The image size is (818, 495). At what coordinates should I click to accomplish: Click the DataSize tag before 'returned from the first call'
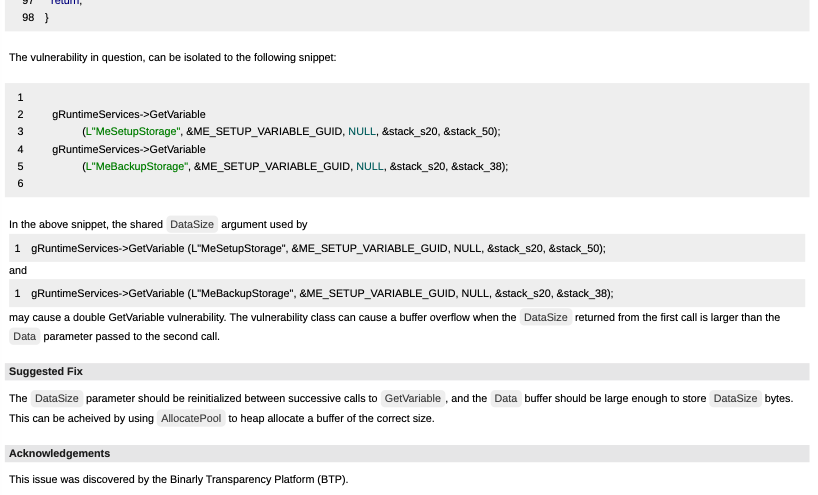pos(546,317)
